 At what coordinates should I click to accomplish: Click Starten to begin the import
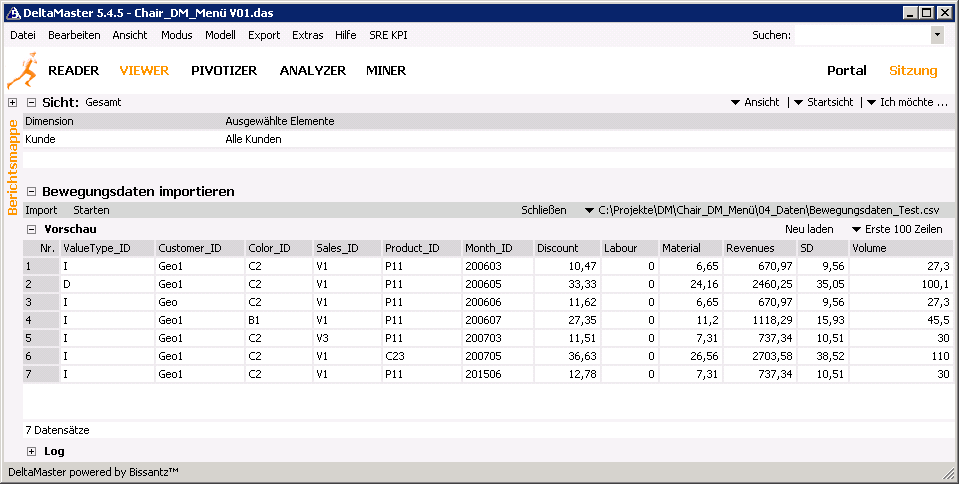(91, 210)
